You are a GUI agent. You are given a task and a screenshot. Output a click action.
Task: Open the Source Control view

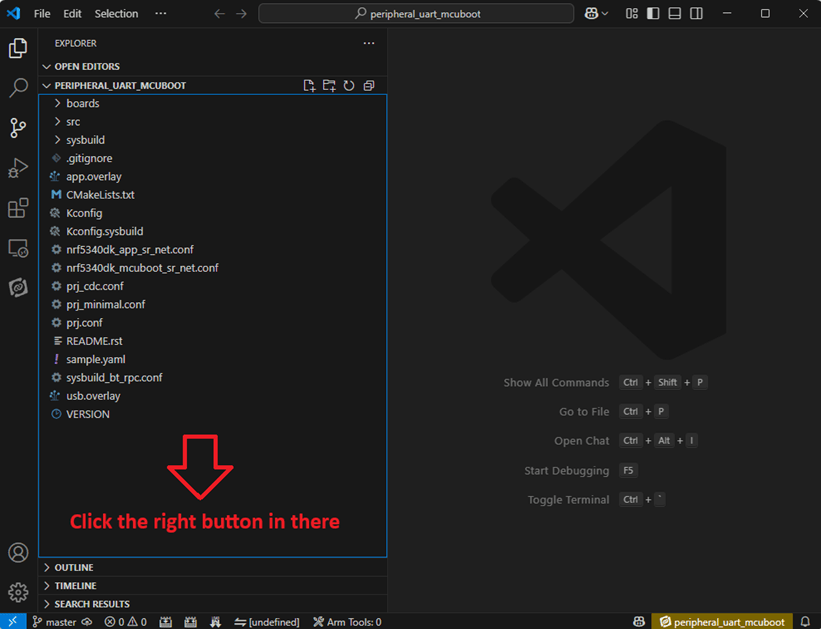(18, 128)
